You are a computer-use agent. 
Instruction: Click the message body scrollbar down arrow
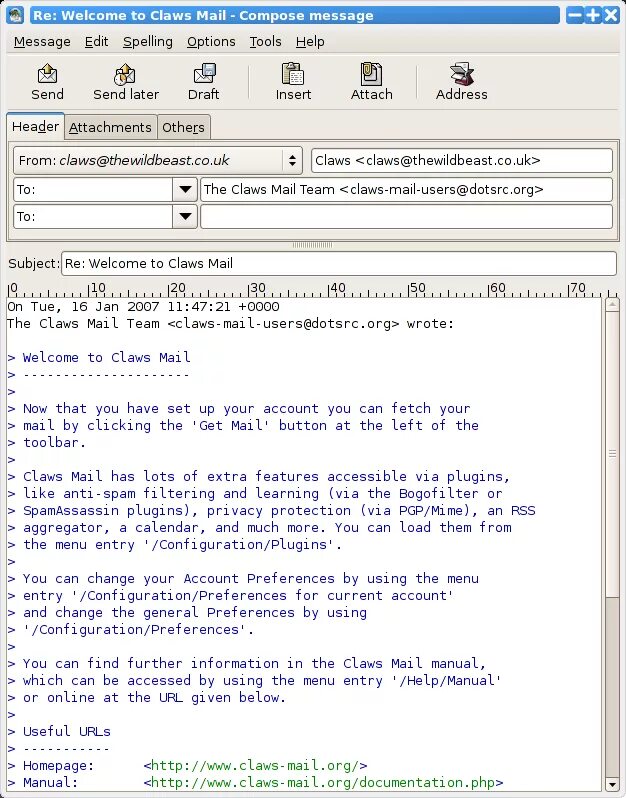[612, 784]
